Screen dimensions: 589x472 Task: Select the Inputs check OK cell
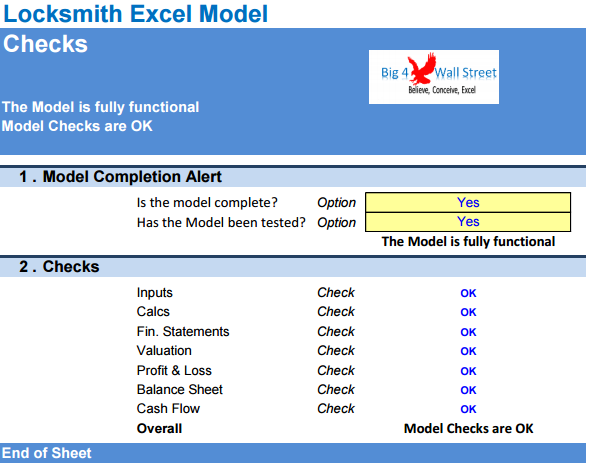(x=468, y=293)
